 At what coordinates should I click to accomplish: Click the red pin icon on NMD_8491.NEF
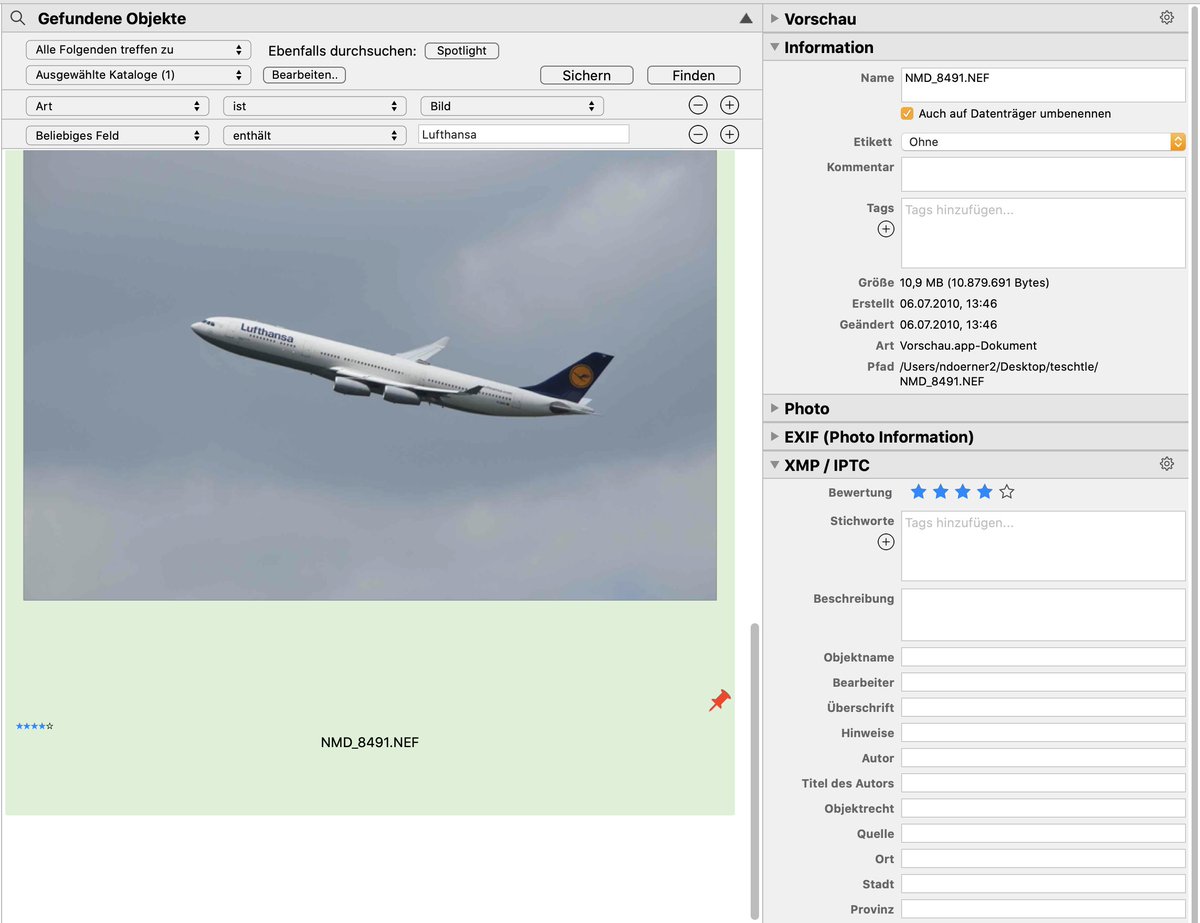pyautogui.click(x=719, y=700)
